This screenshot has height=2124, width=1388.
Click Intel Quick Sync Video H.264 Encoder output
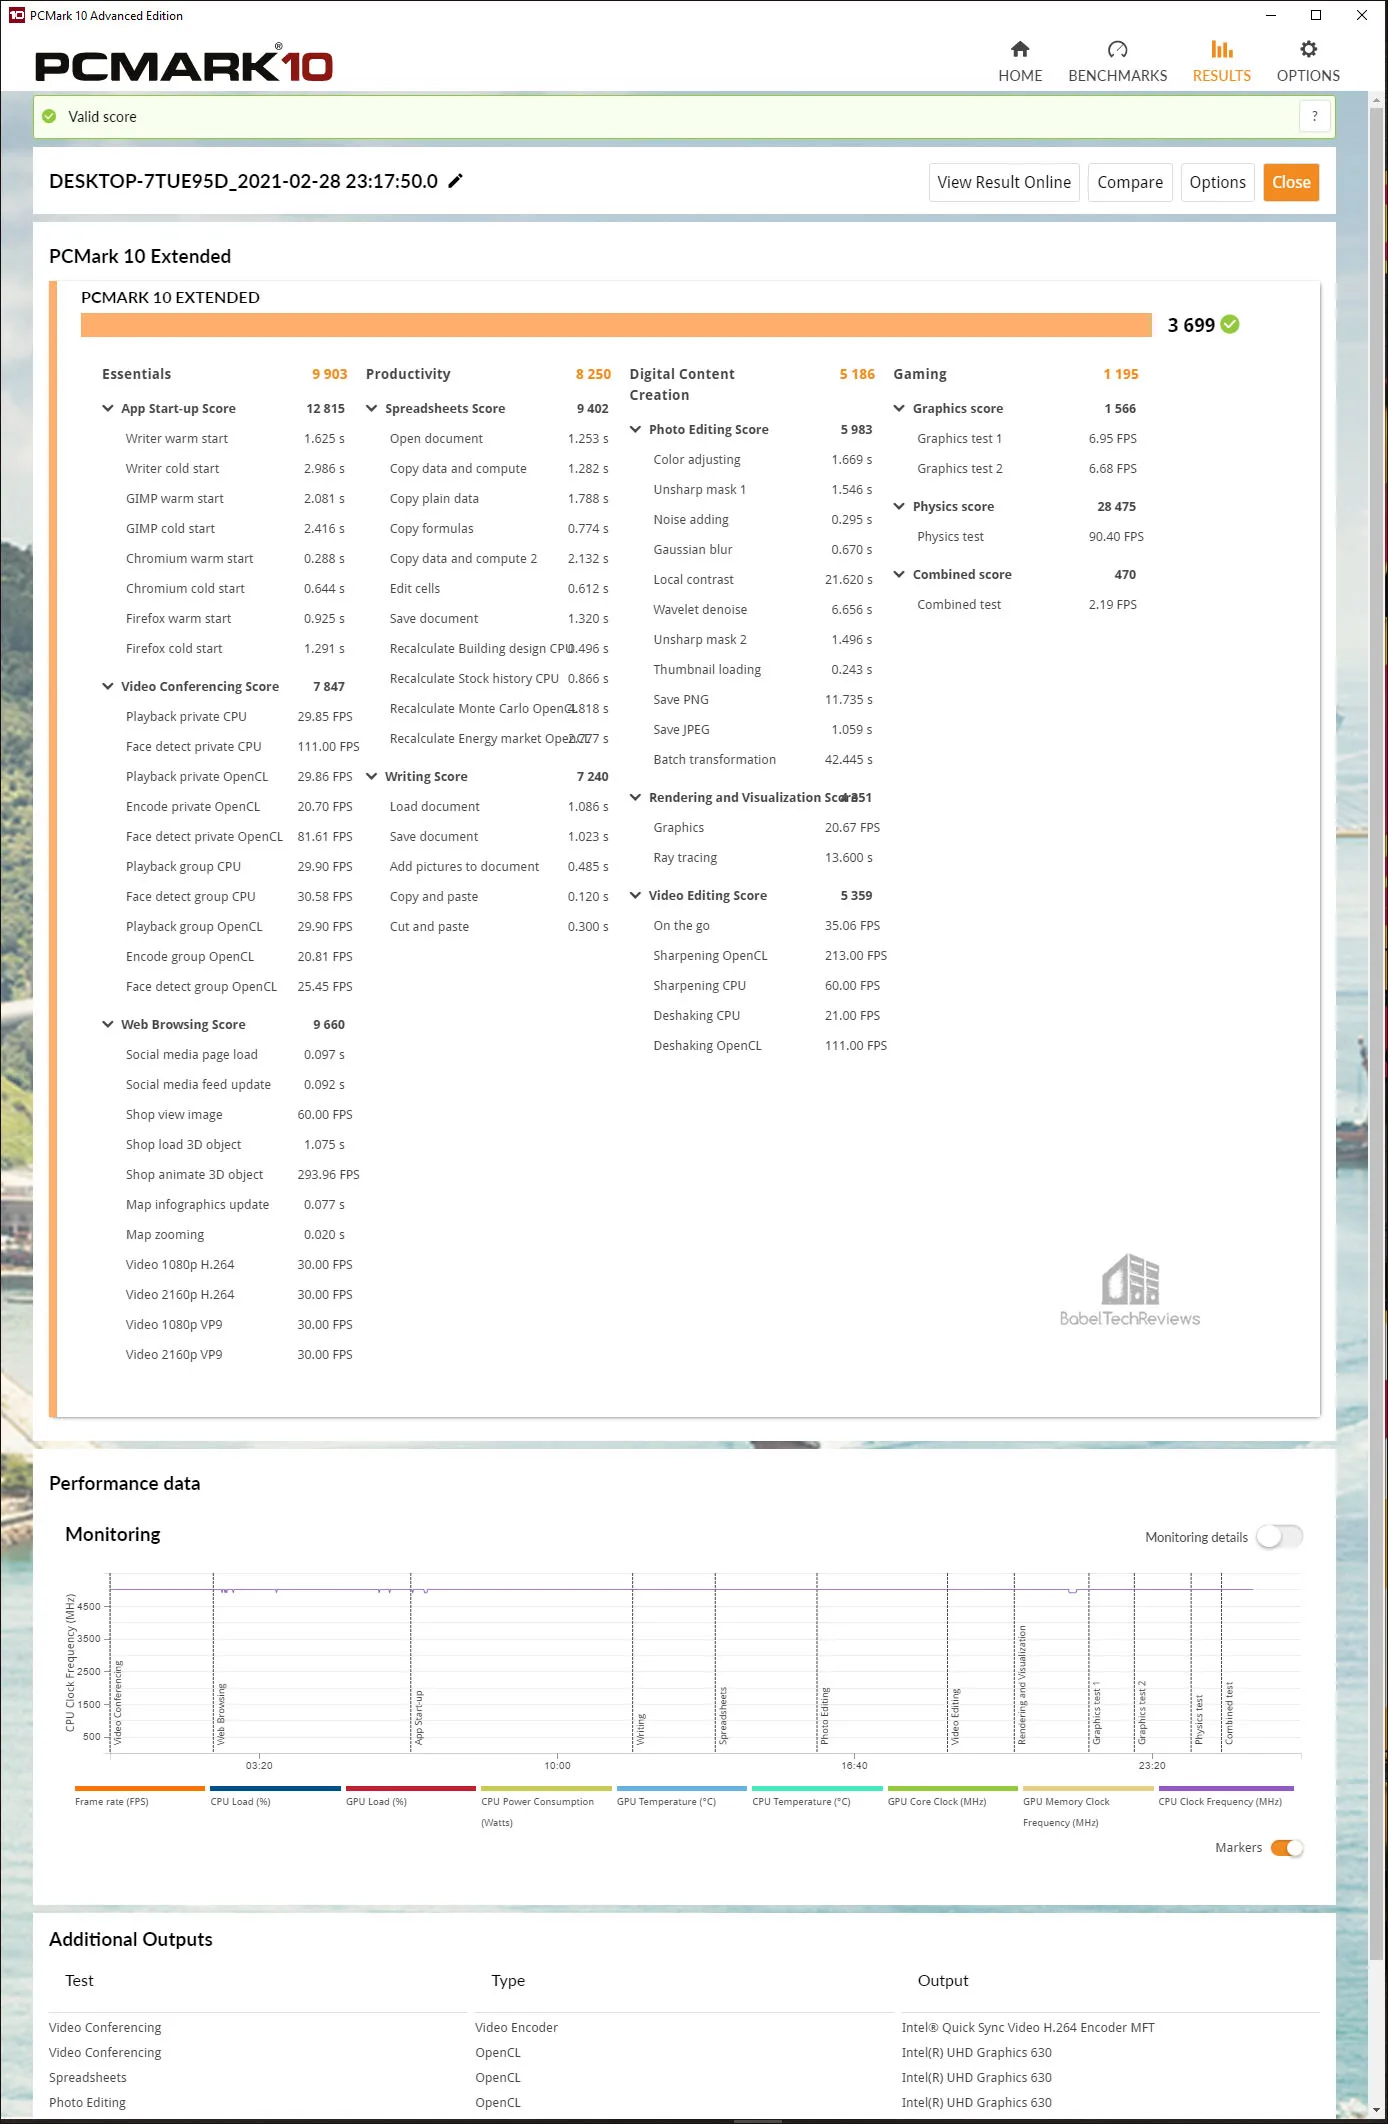tap(1028, 2027)
